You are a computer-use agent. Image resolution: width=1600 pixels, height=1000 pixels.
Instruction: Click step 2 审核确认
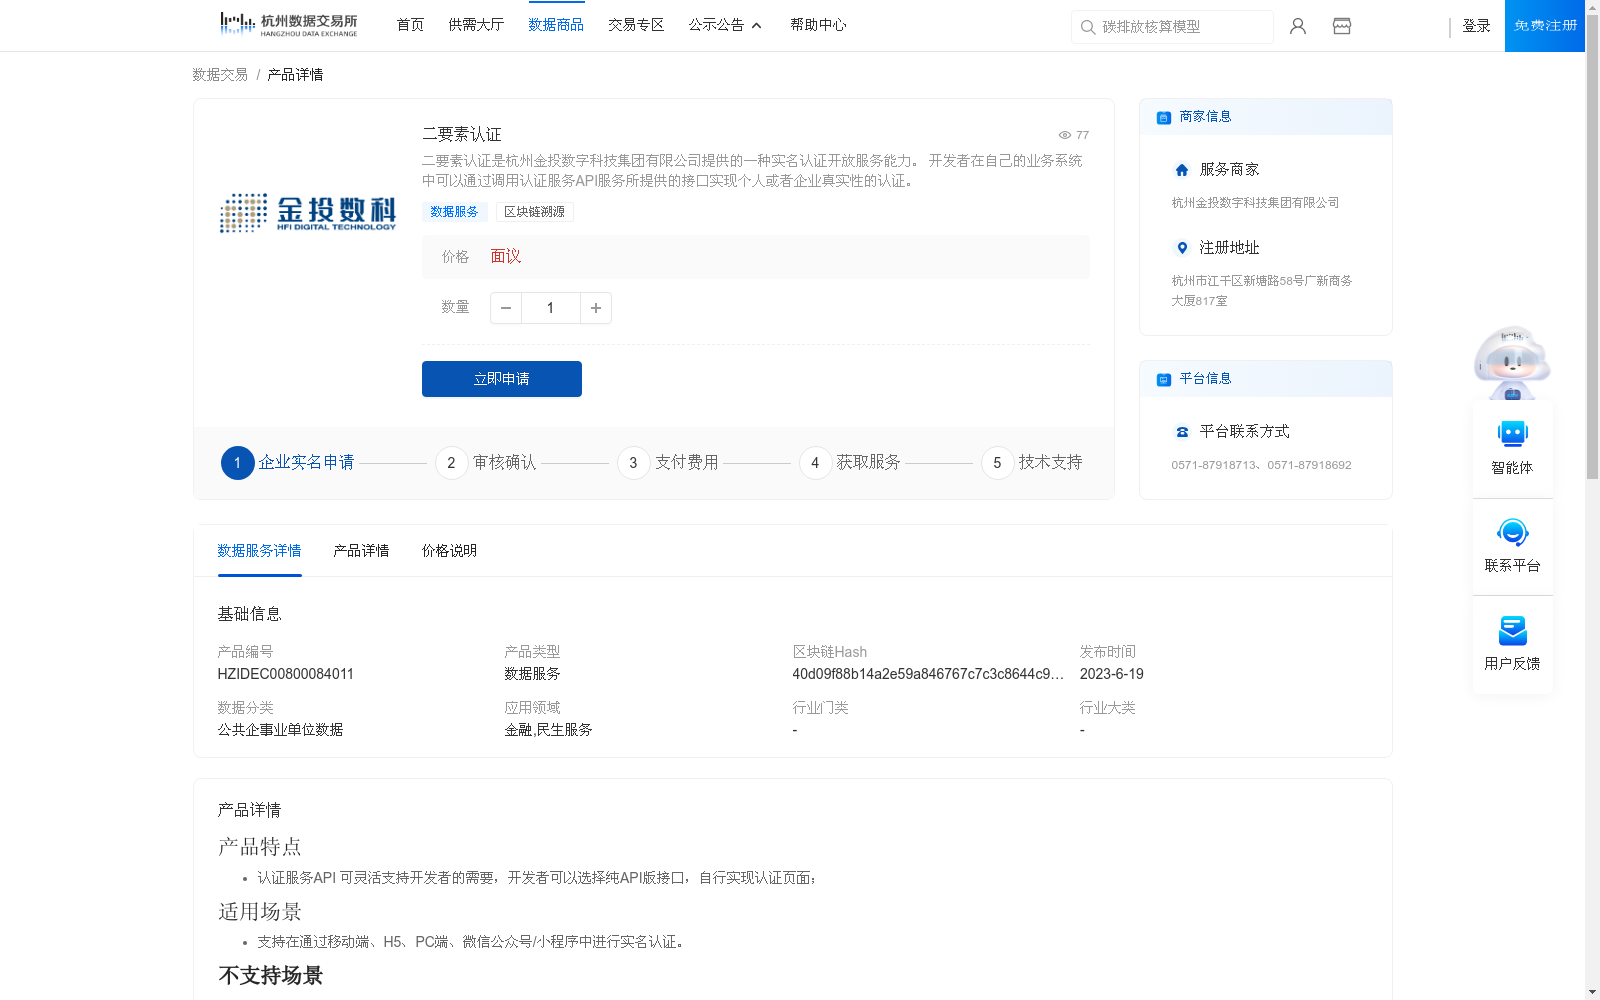486,463
